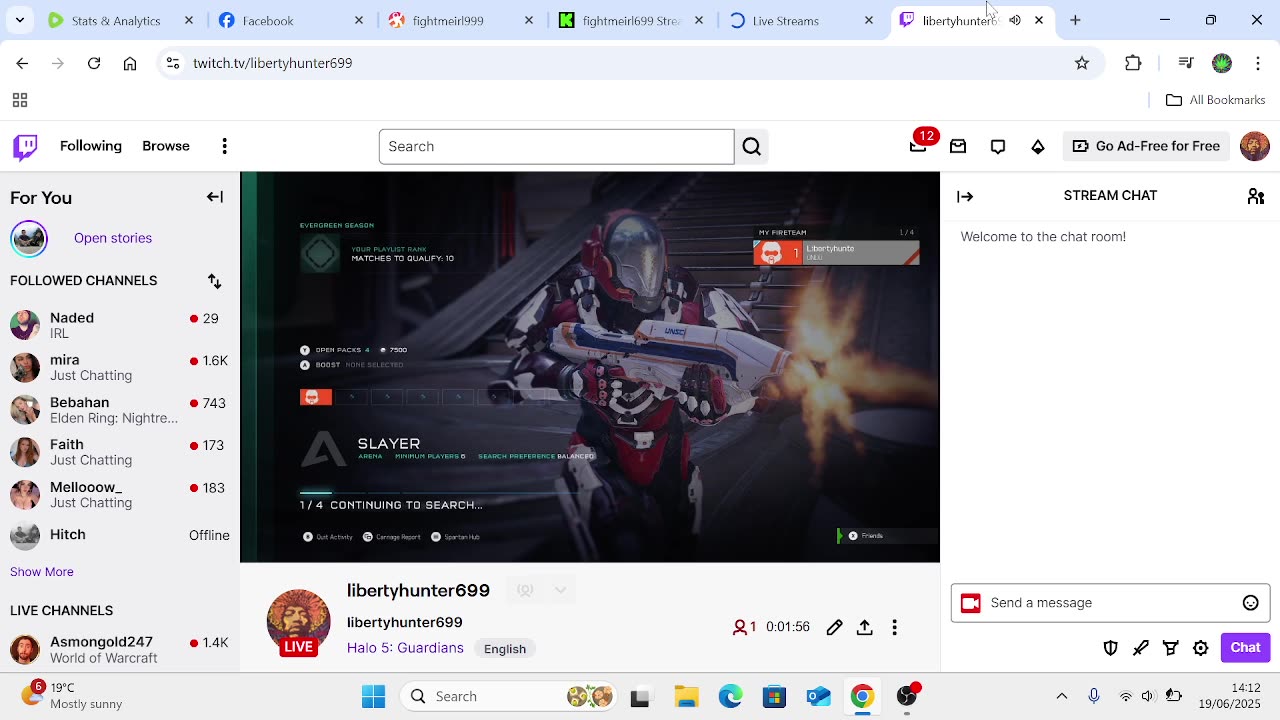The height and width of the screenshot is (720, 1280).
Task: Open the user profile avatar menu
Action: 1254,146
